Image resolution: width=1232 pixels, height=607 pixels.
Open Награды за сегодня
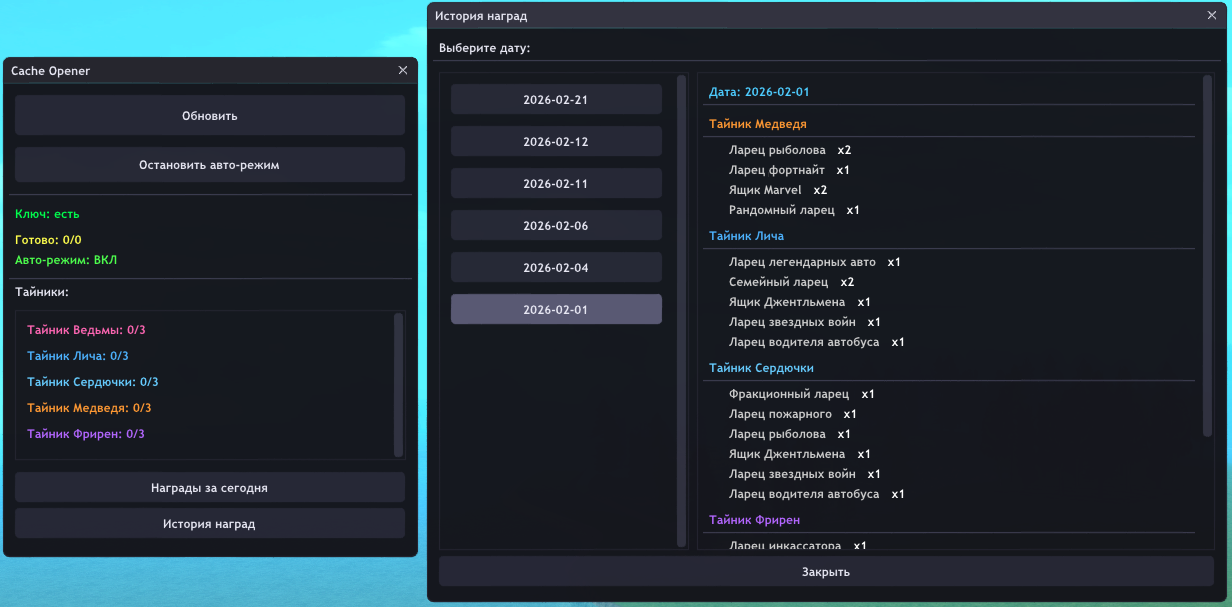[209, 488]
